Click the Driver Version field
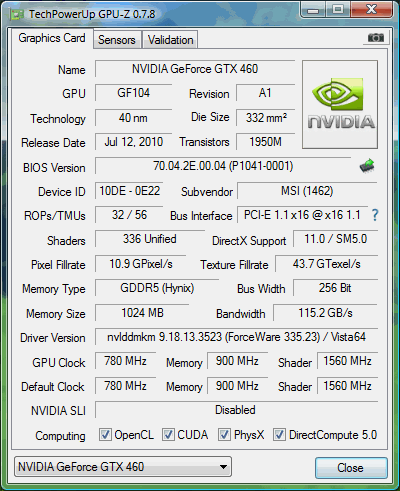 coord(236,337)
